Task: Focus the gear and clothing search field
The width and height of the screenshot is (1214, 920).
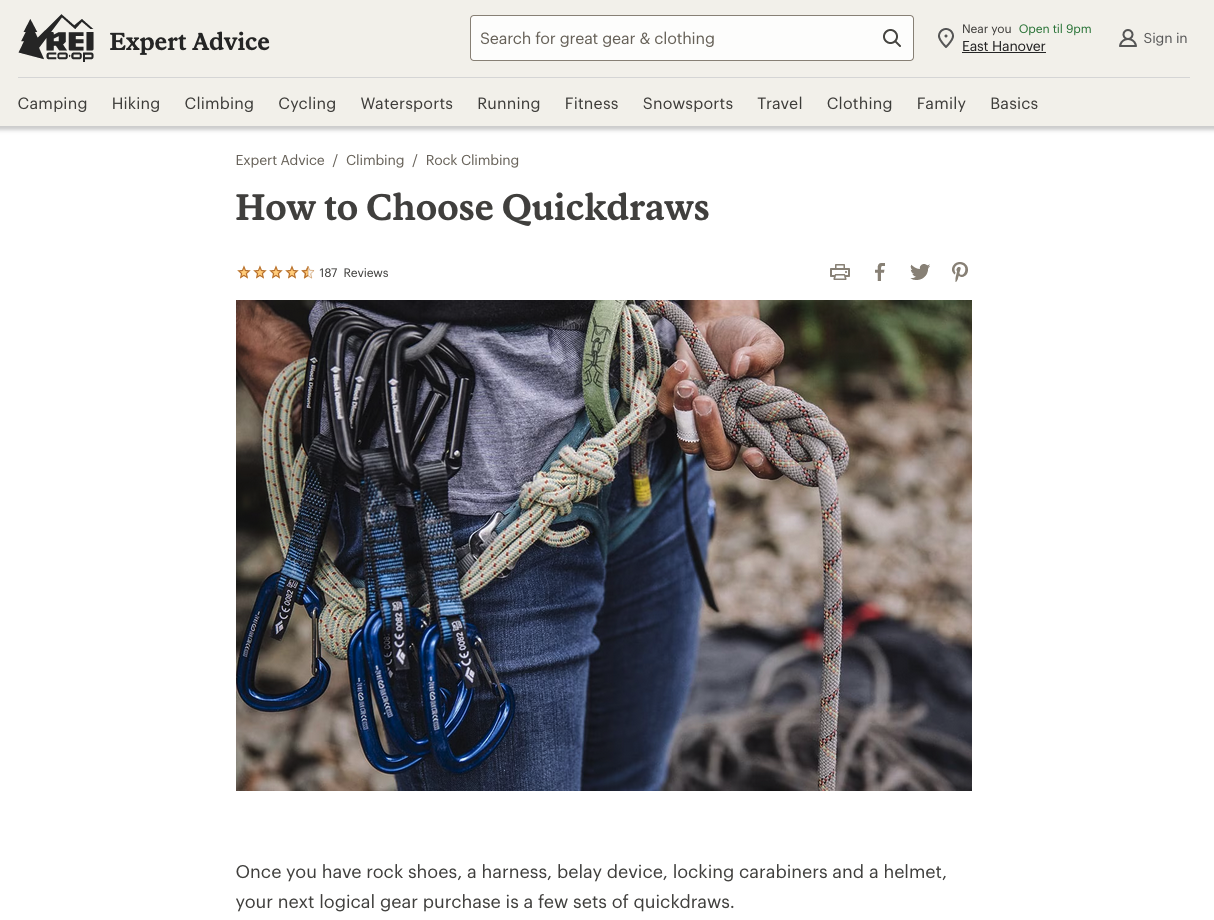Action: [x=676, y=38]
